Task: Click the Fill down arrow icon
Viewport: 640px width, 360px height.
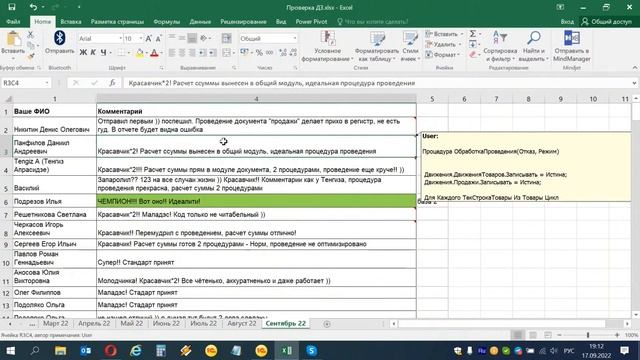Action: coord(473,44)
